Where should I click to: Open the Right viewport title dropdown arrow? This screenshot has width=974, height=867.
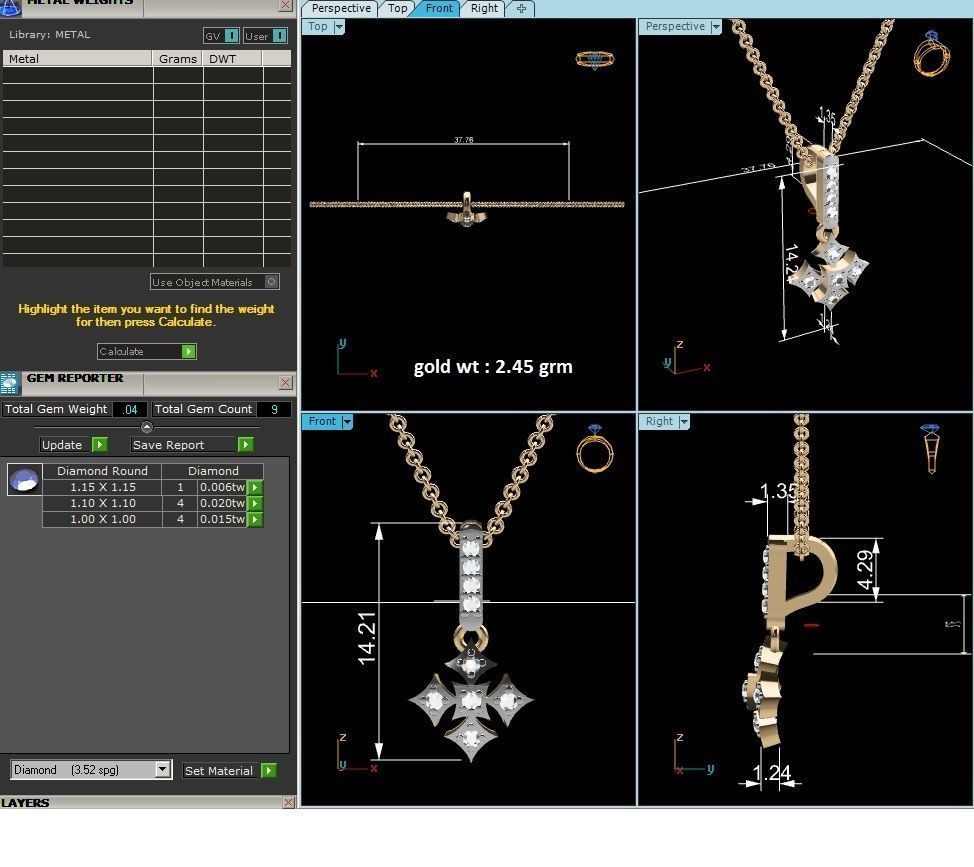(x=684, y=422)
